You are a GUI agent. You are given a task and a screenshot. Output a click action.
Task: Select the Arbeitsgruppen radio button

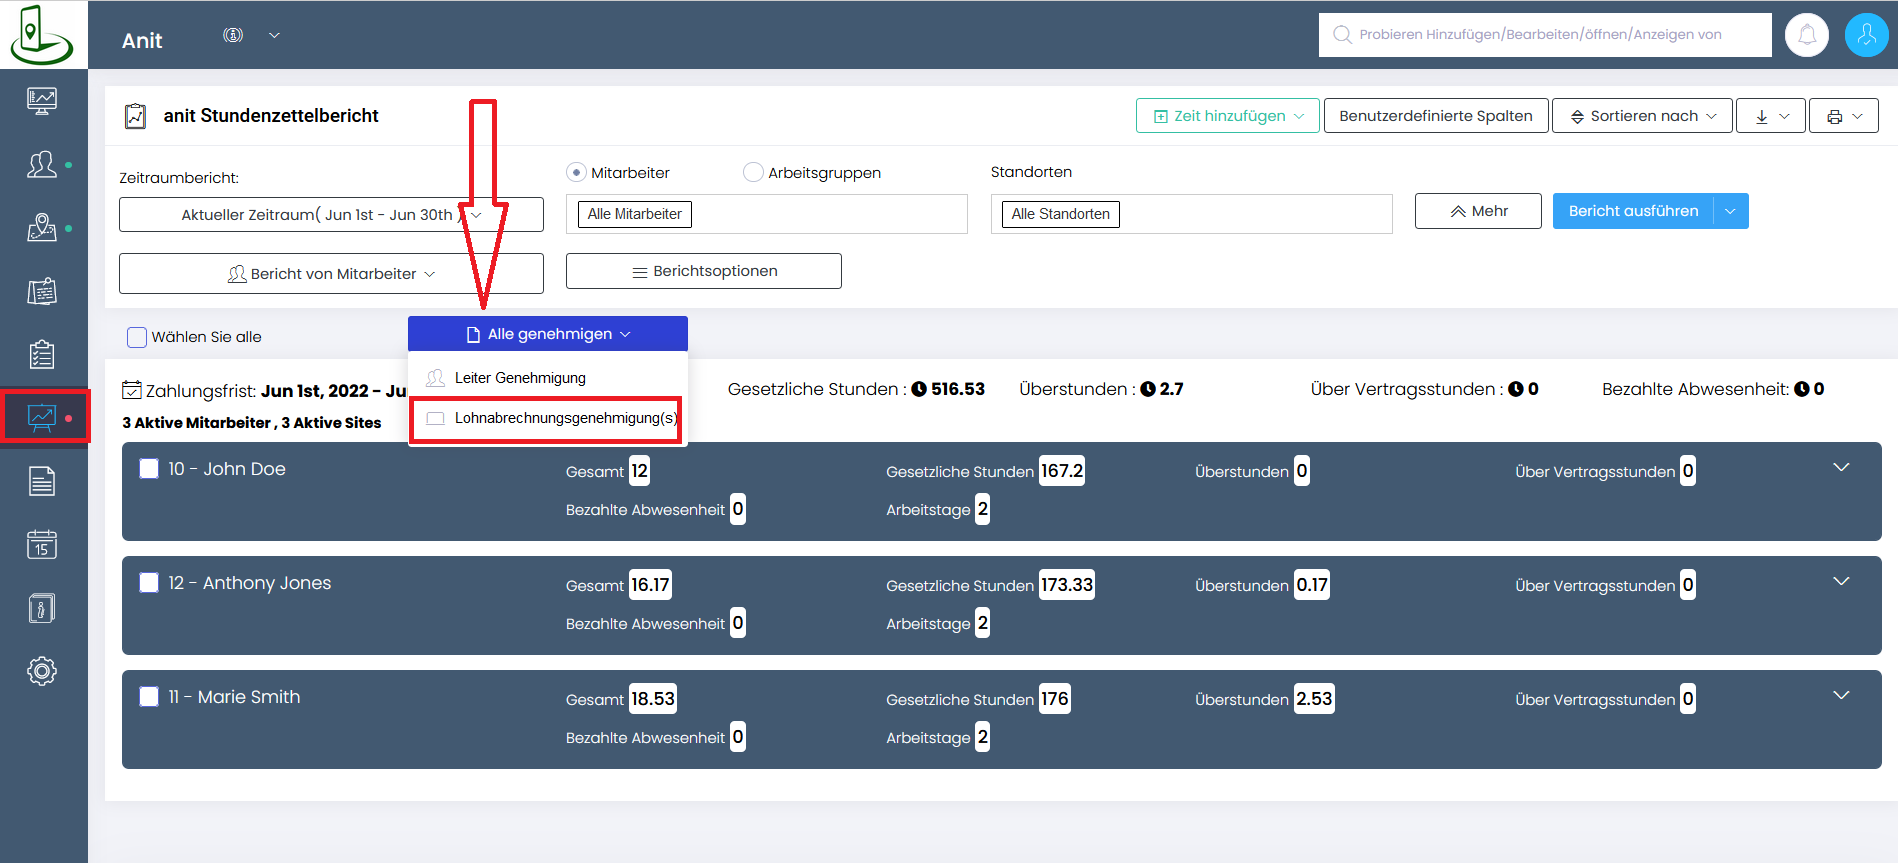point(753,173)
